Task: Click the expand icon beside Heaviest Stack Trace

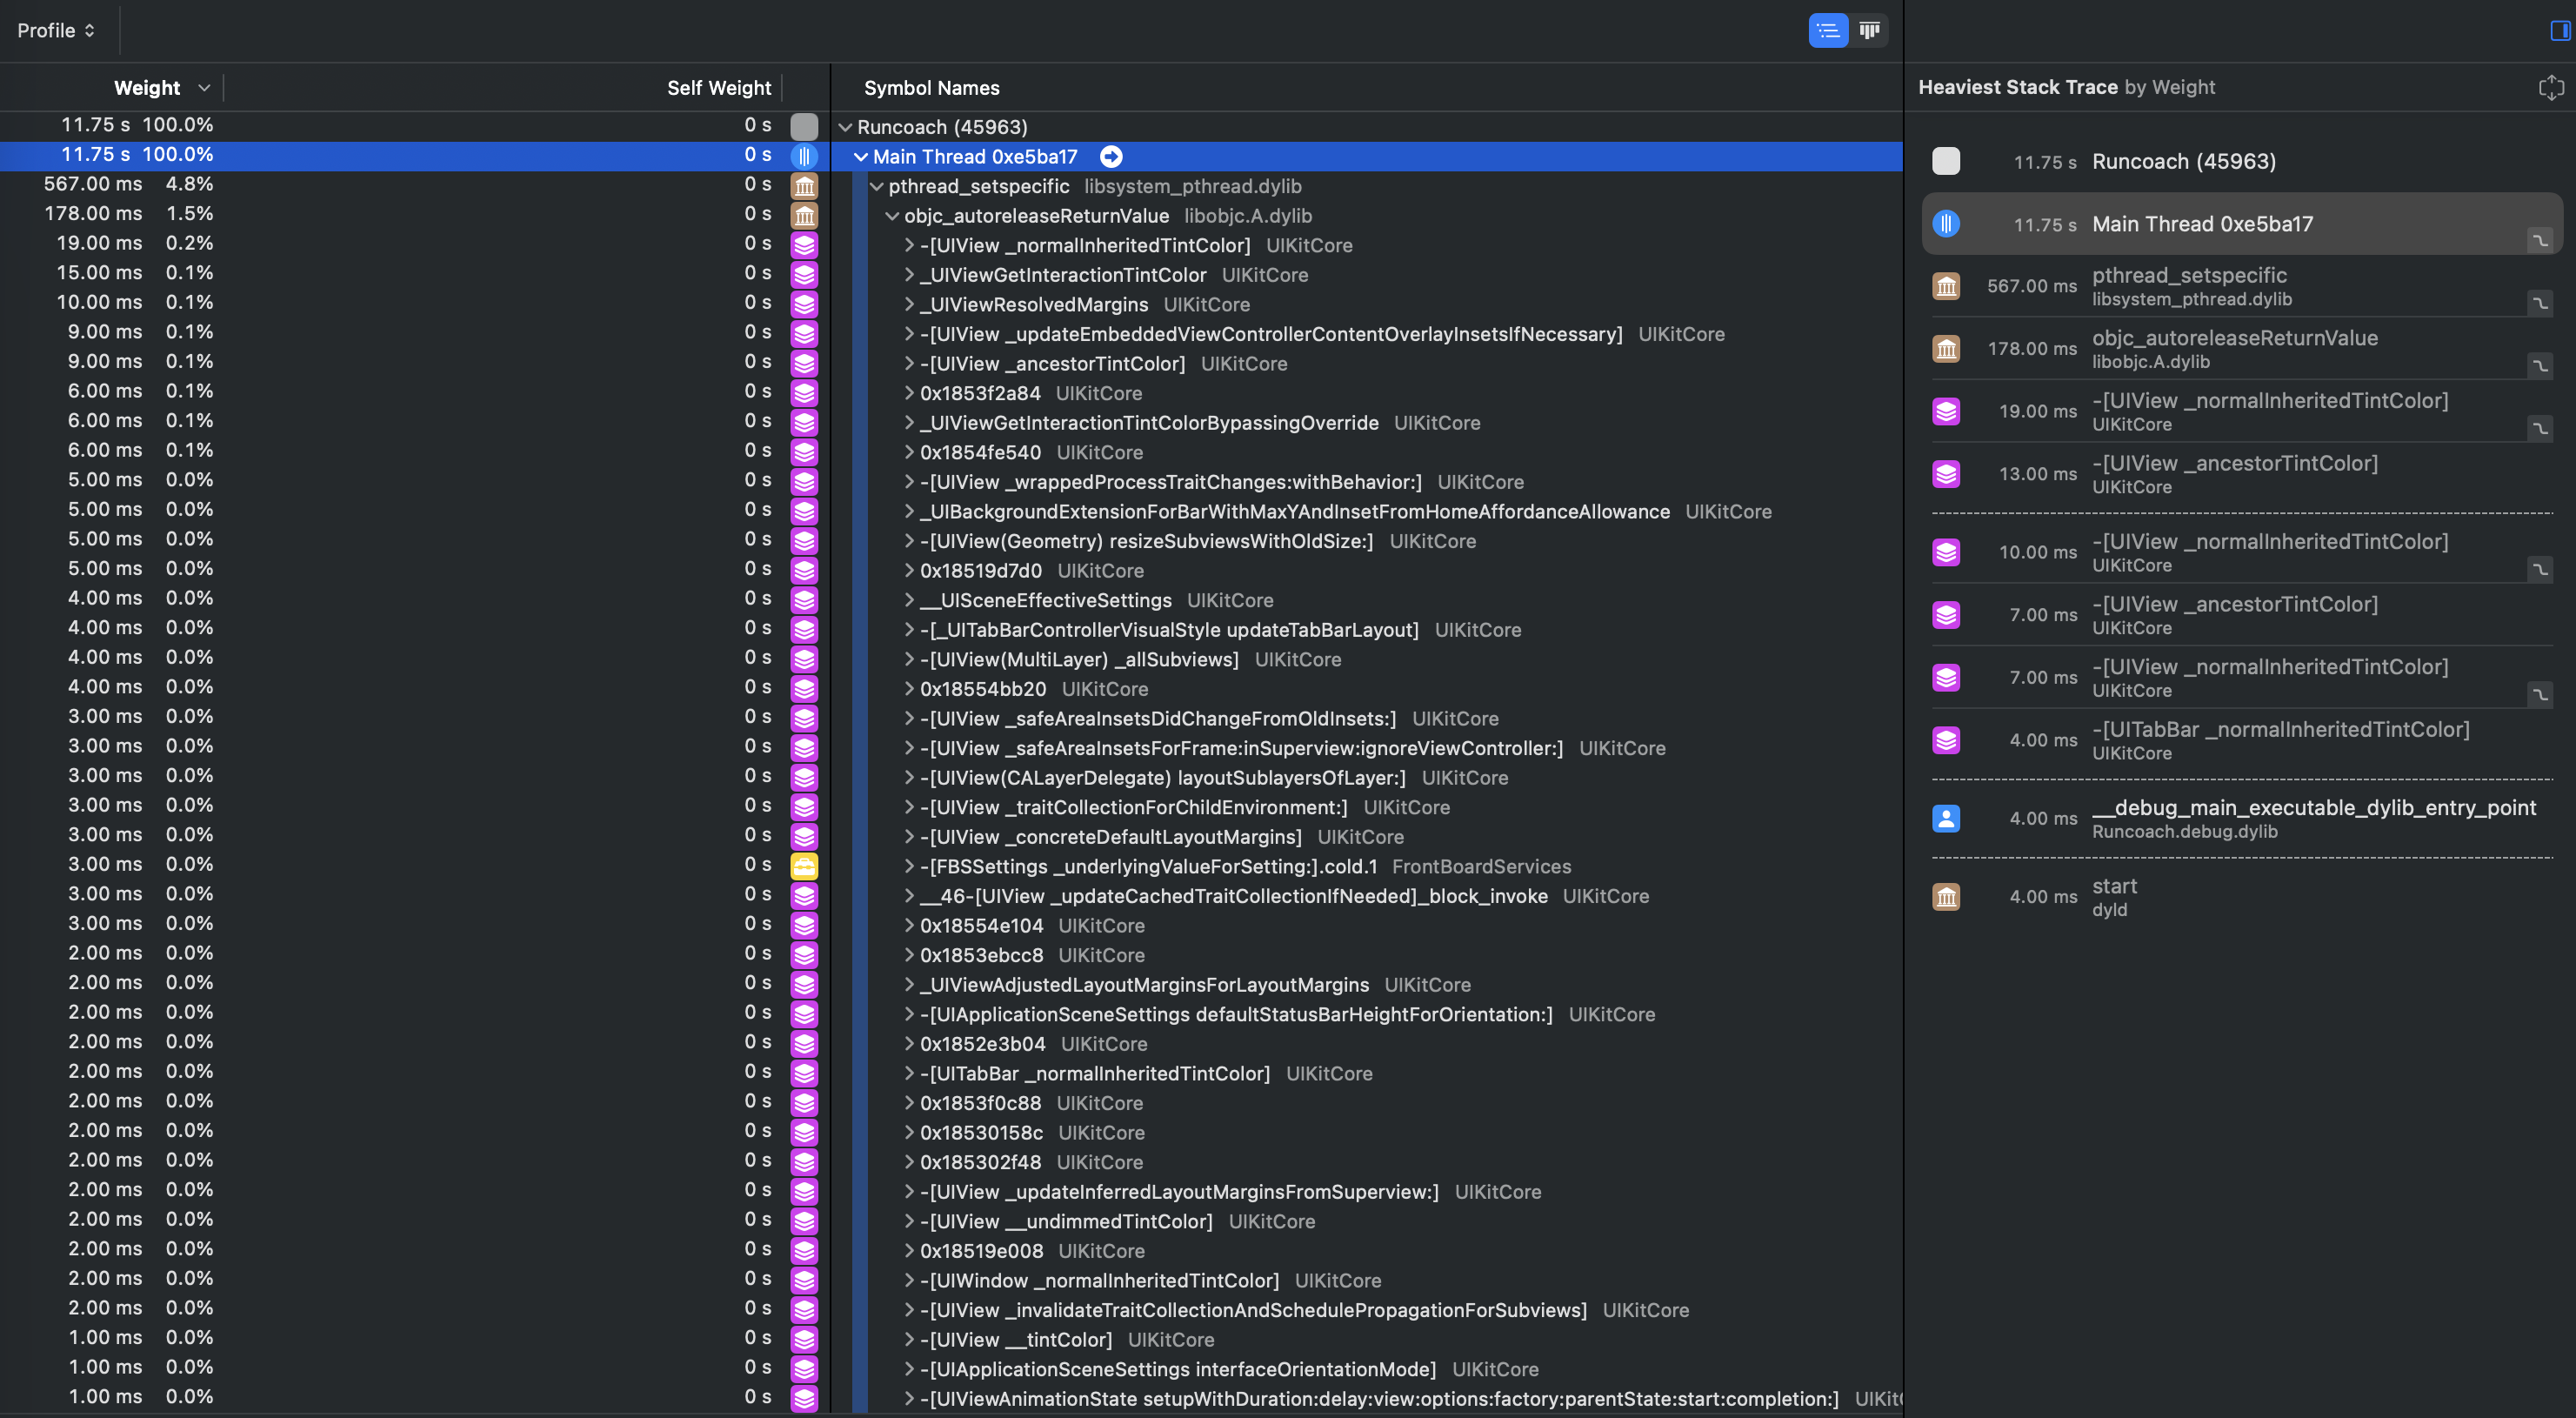Action: click(x=2550, y=87)
